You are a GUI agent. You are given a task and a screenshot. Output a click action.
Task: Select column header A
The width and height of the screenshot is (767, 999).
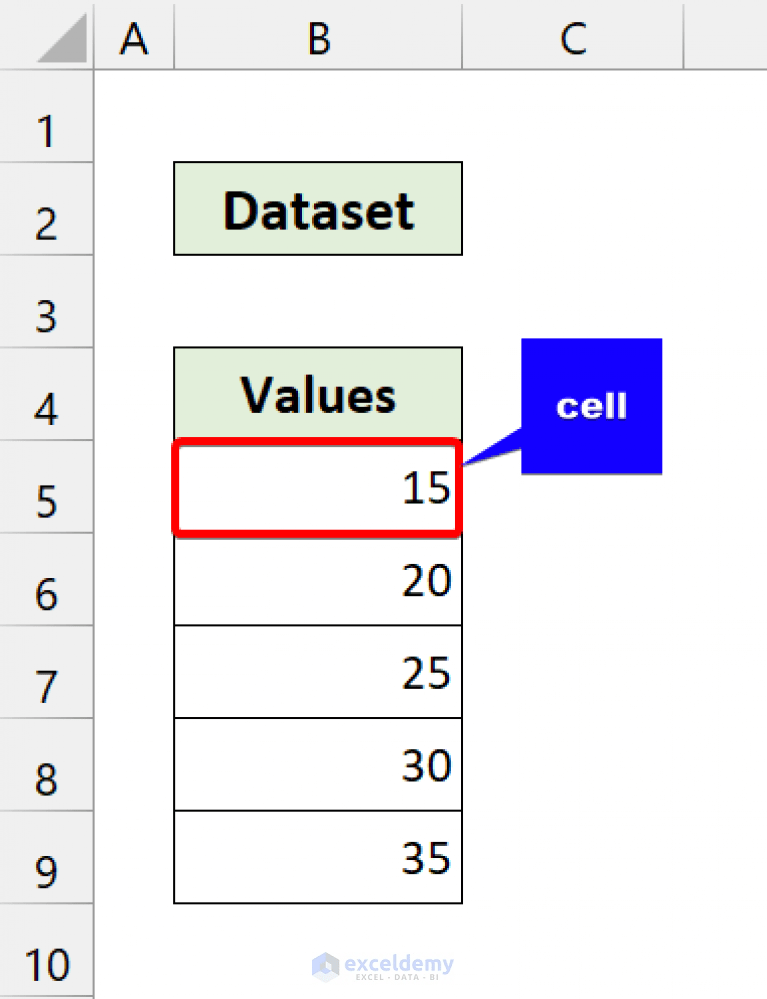(133, 38)
